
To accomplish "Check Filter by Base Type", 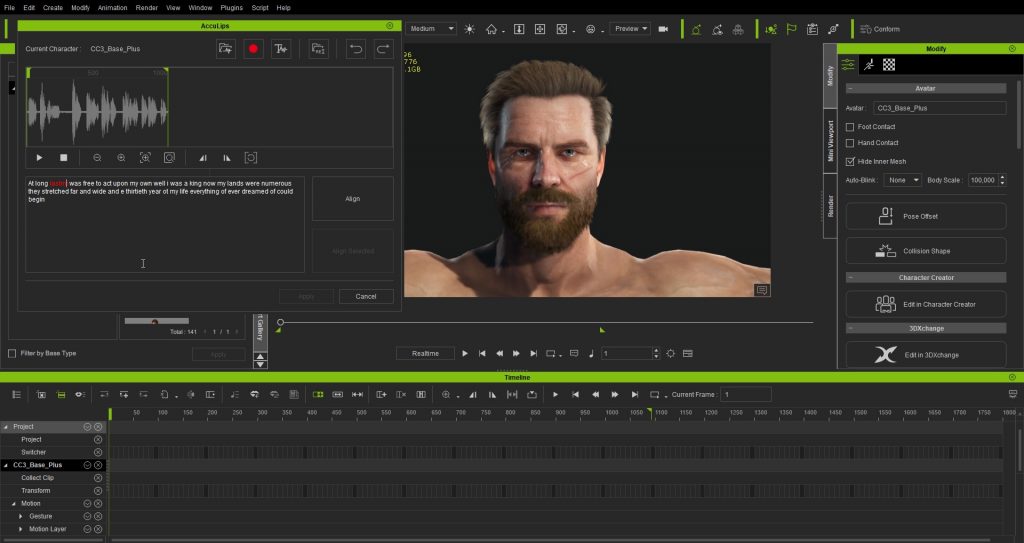I will [x=12, y=354].
